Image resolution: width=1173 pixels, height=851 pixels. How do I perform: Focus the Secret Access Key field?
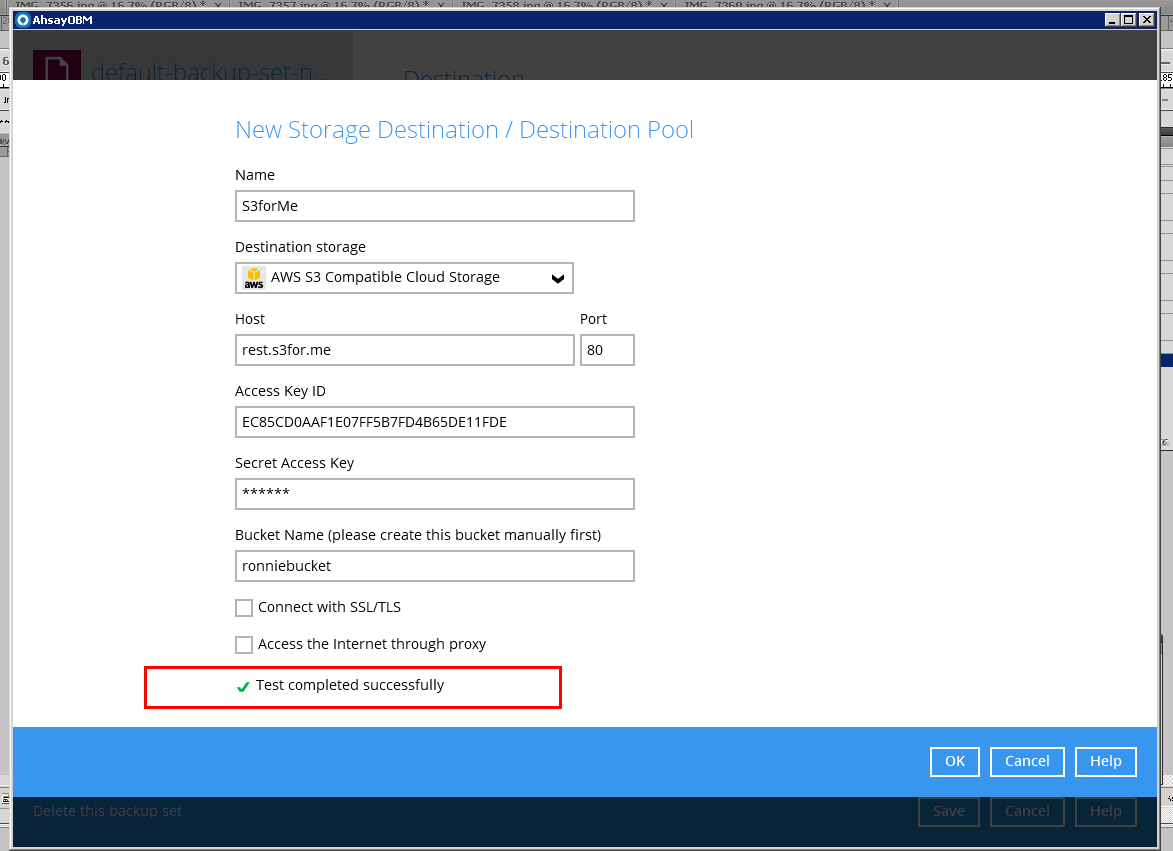pos(435,494)
